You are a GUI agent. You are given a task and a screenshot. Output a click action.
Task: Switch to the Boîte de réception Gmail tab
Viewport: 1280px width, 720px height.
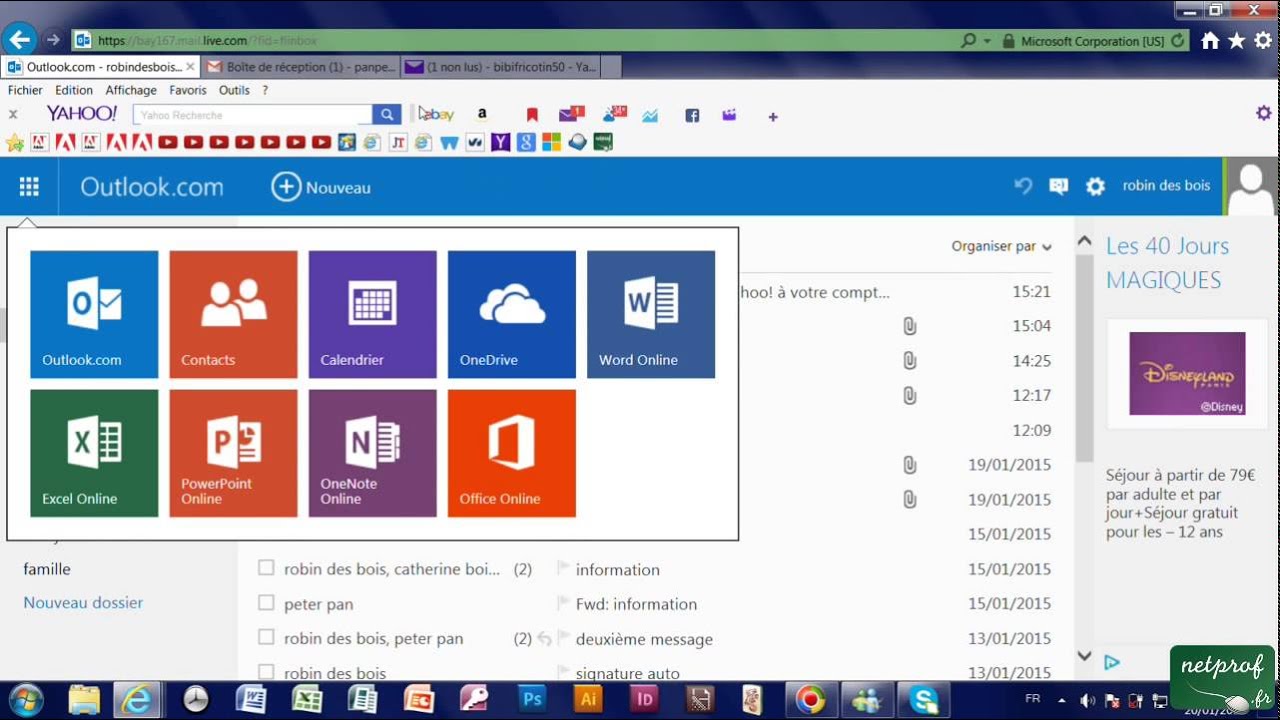(301, 67)
